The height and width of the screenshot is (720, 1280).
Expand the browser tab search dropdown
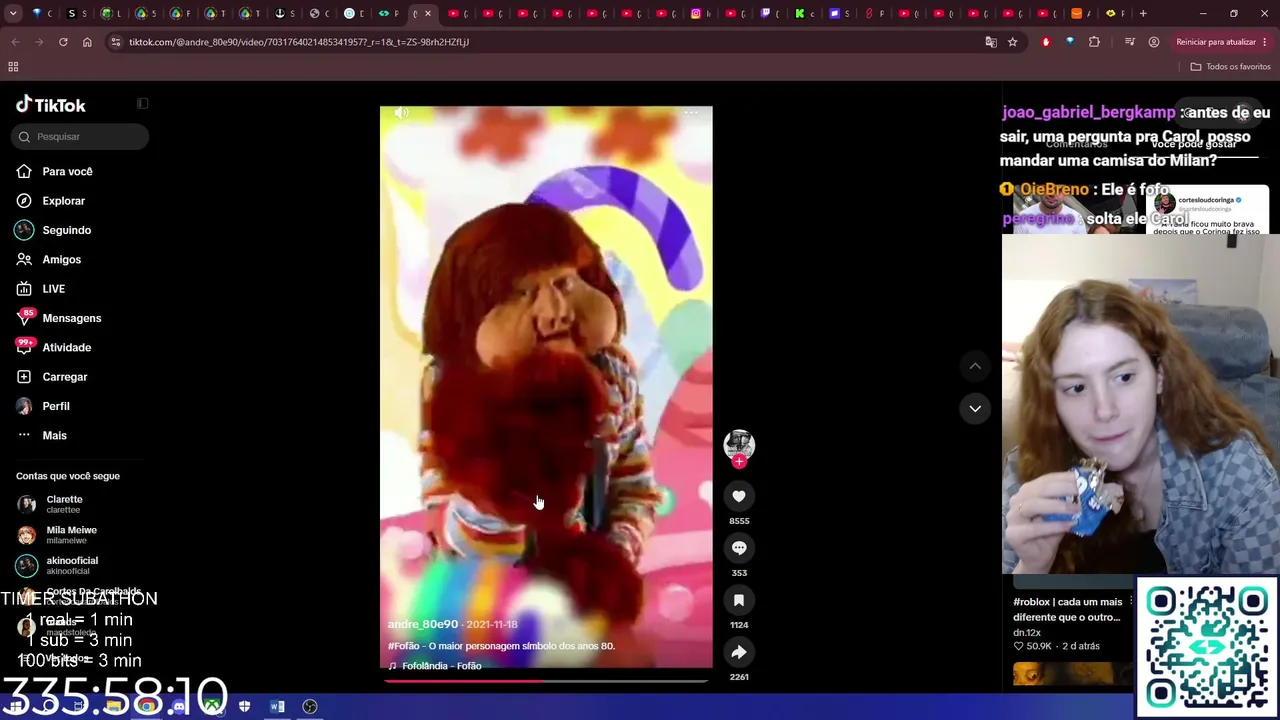[x=13, y=14]
